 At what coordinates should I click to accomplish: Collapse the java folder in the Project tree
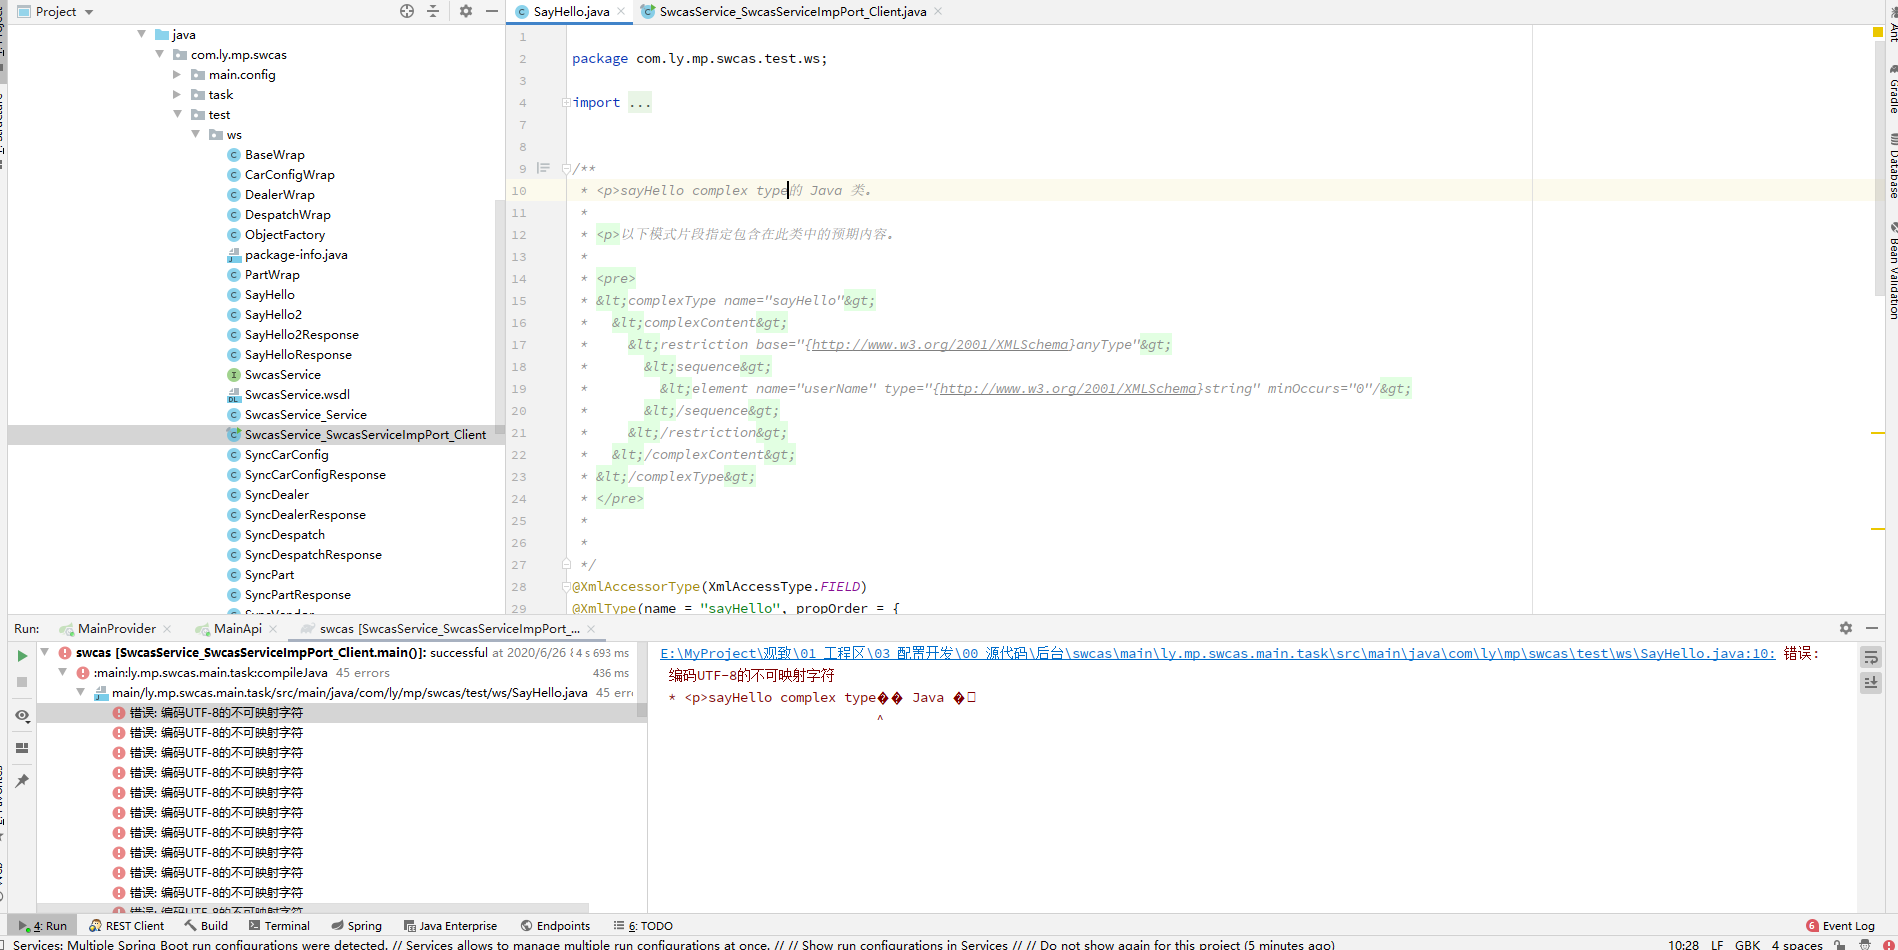click(141, 34)
